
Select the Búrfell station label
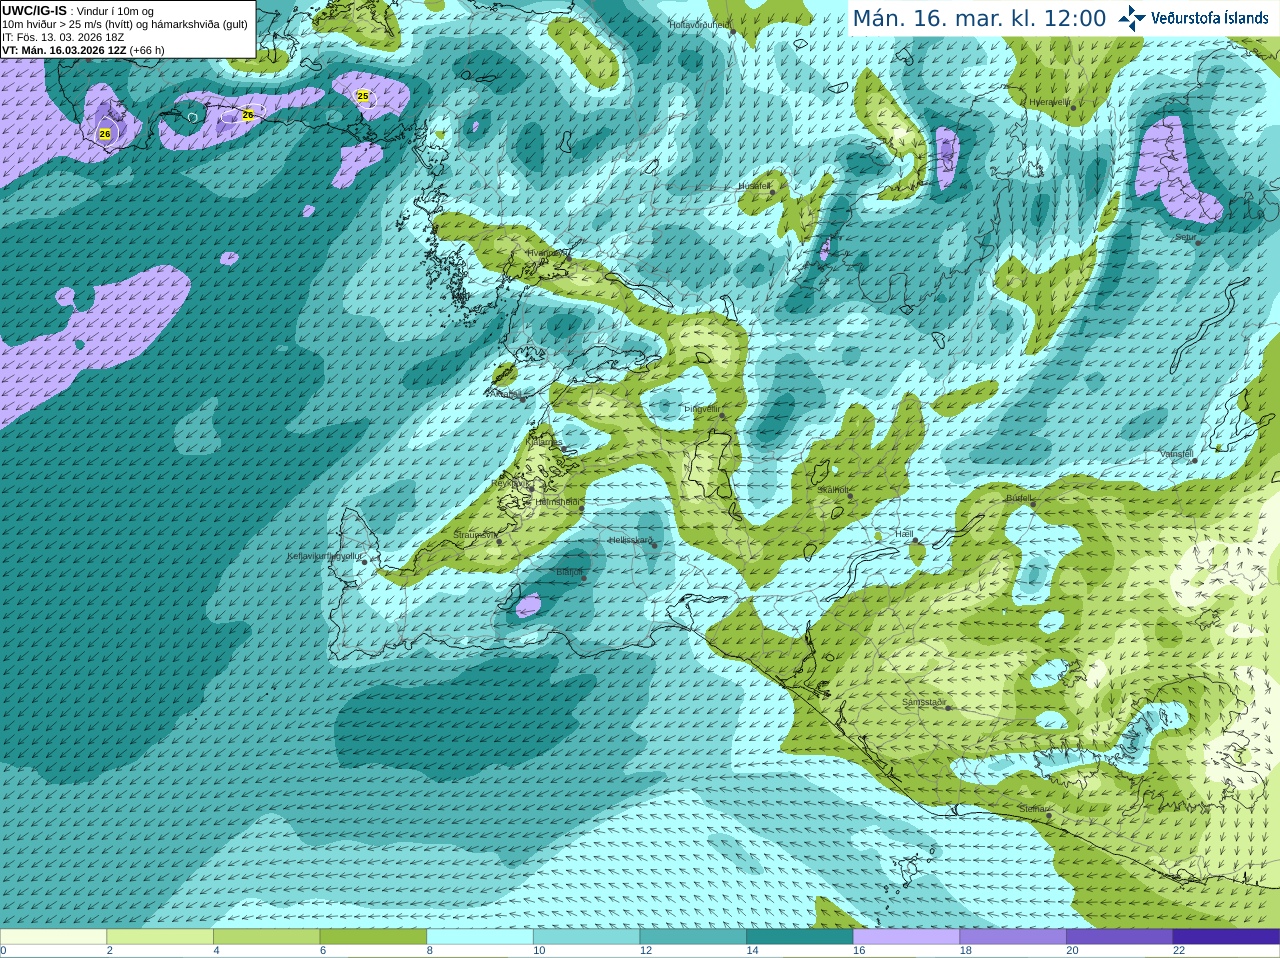[x=1019, y=497]
